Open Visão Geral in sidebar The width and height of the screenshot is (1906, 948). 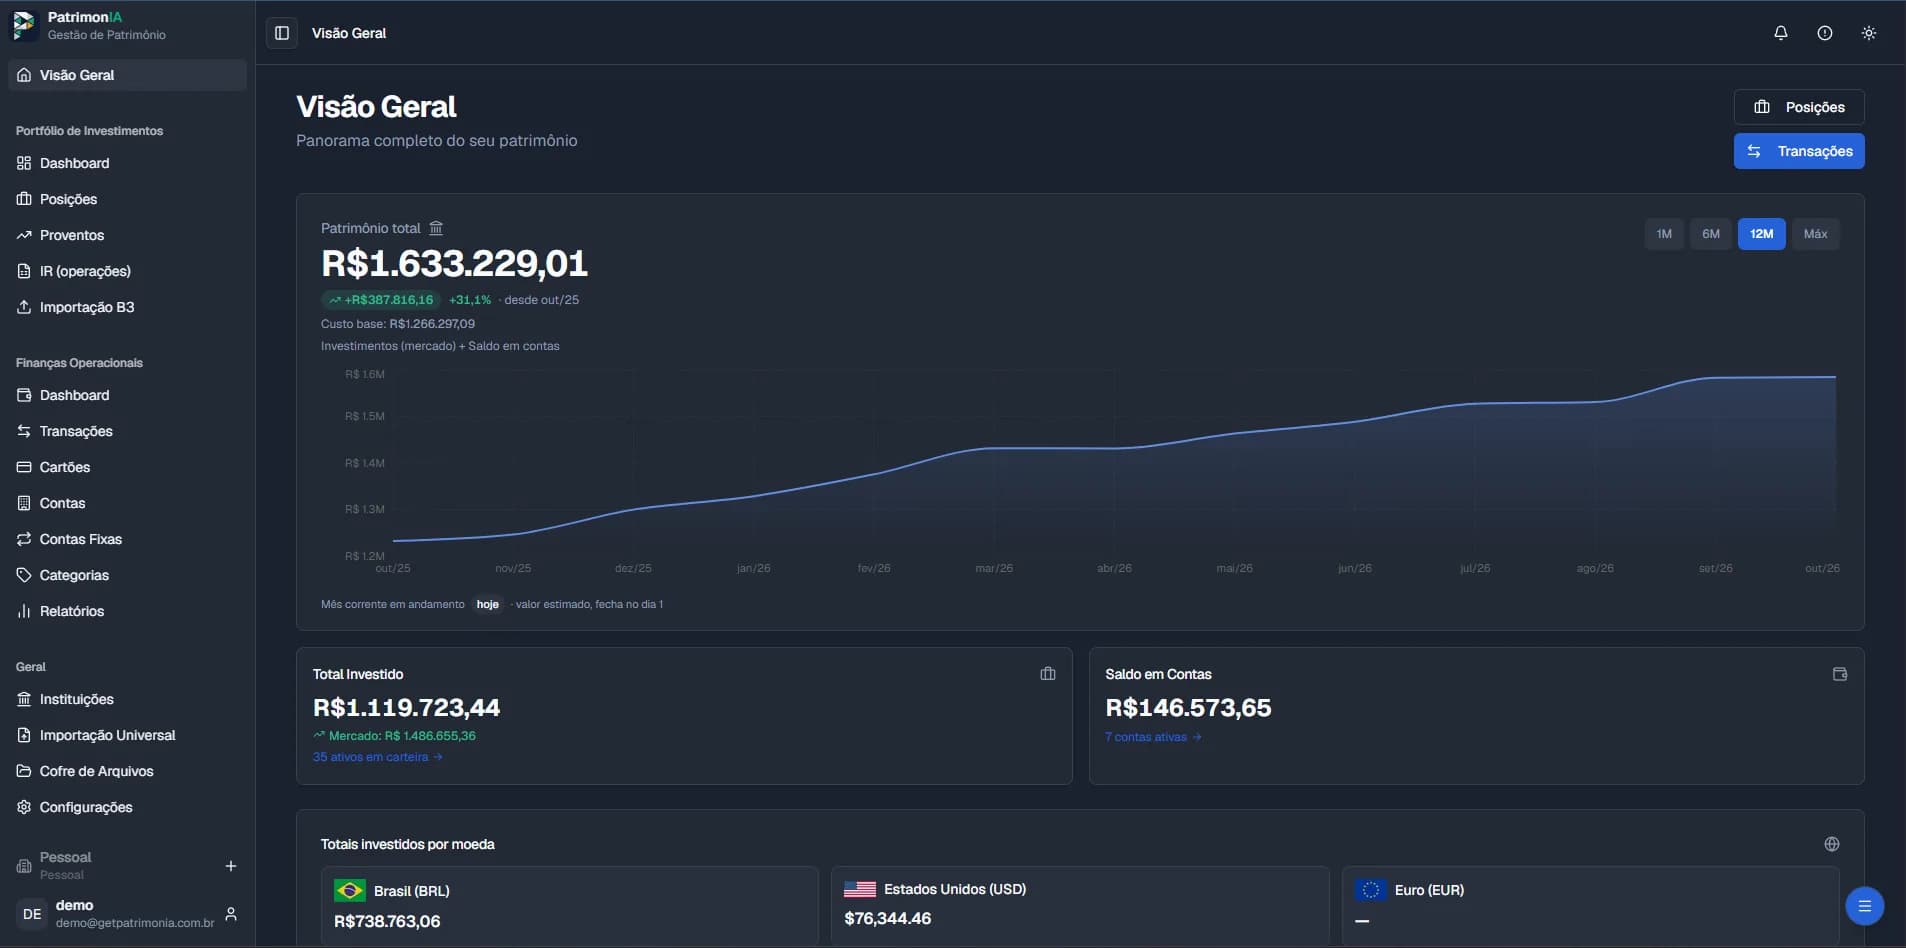pos(127,75)
